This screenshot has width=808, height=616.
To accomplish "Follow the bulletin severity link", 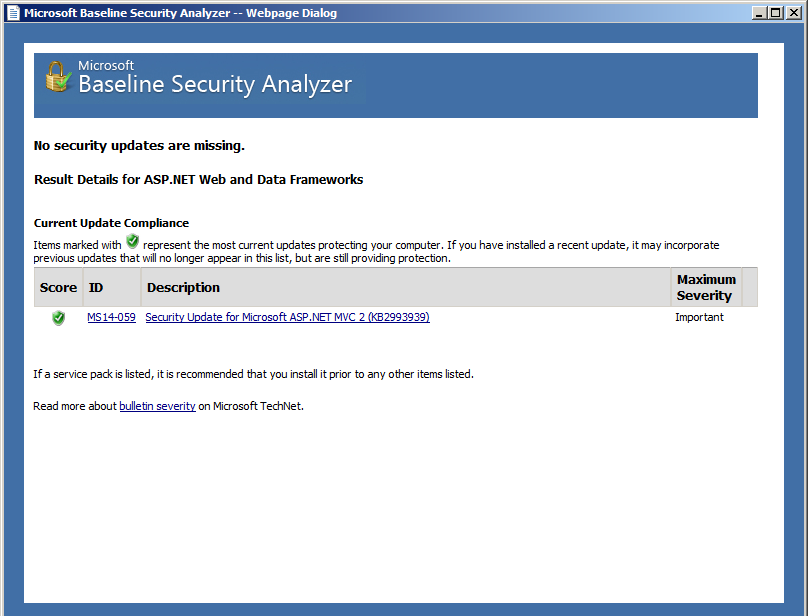I will [x=157, y=406].
